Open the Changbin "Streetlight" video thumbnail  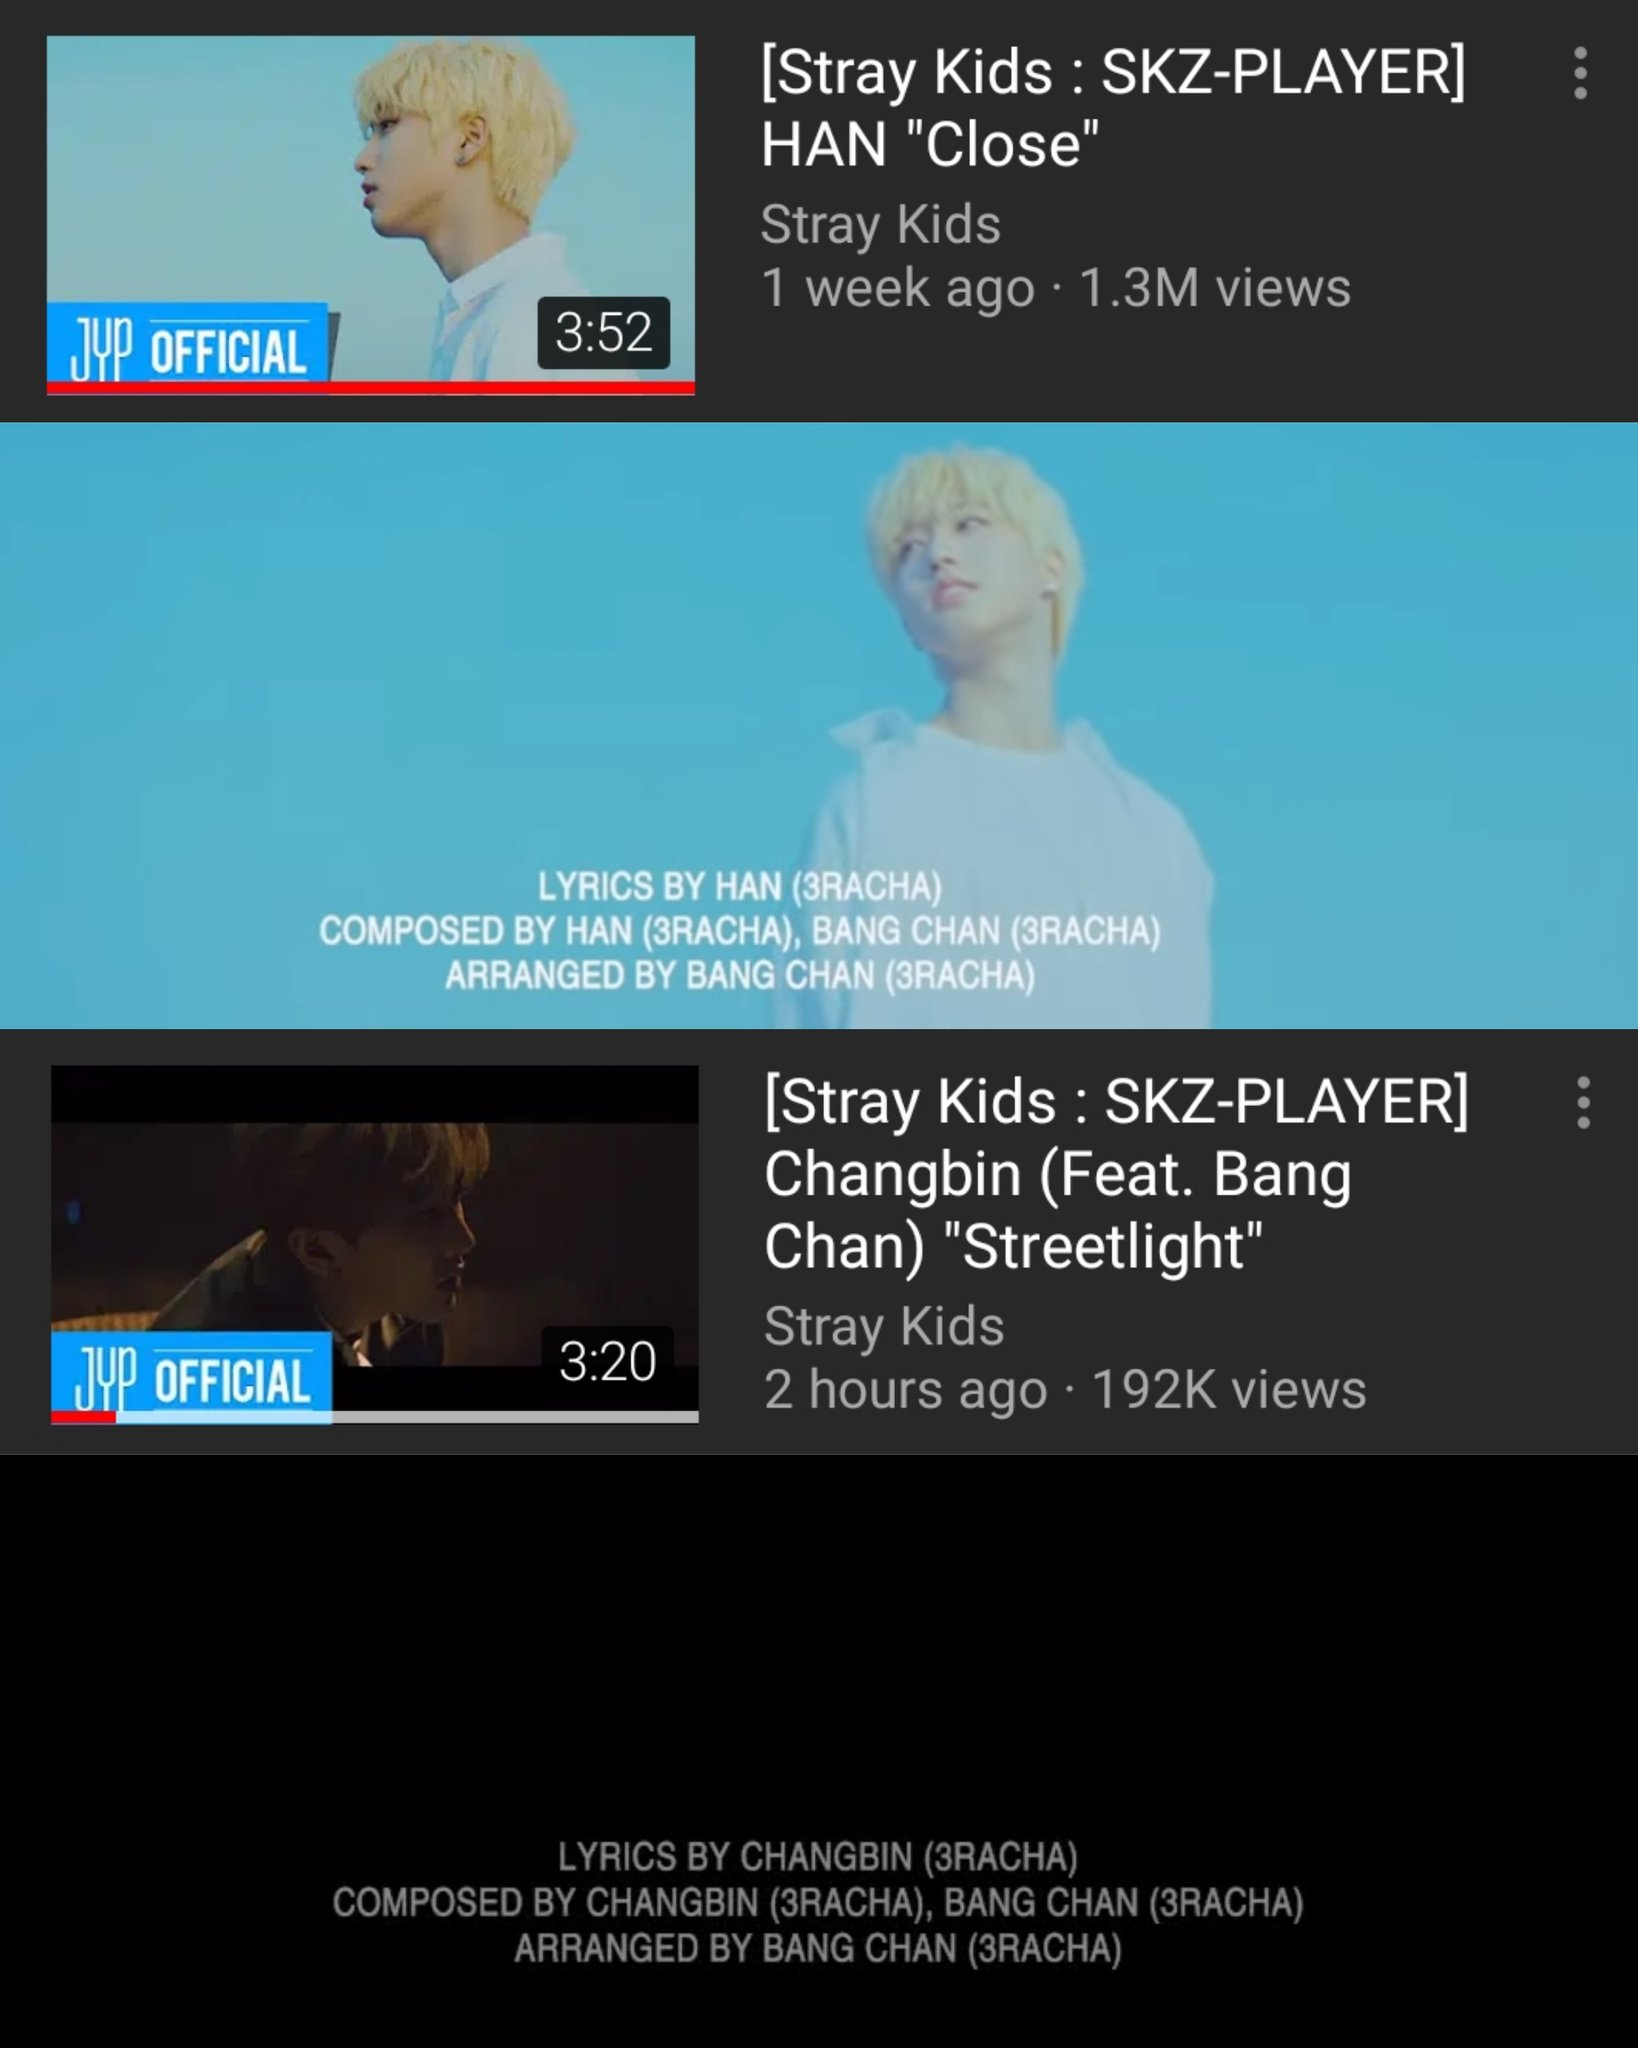tap(375, 1244)
